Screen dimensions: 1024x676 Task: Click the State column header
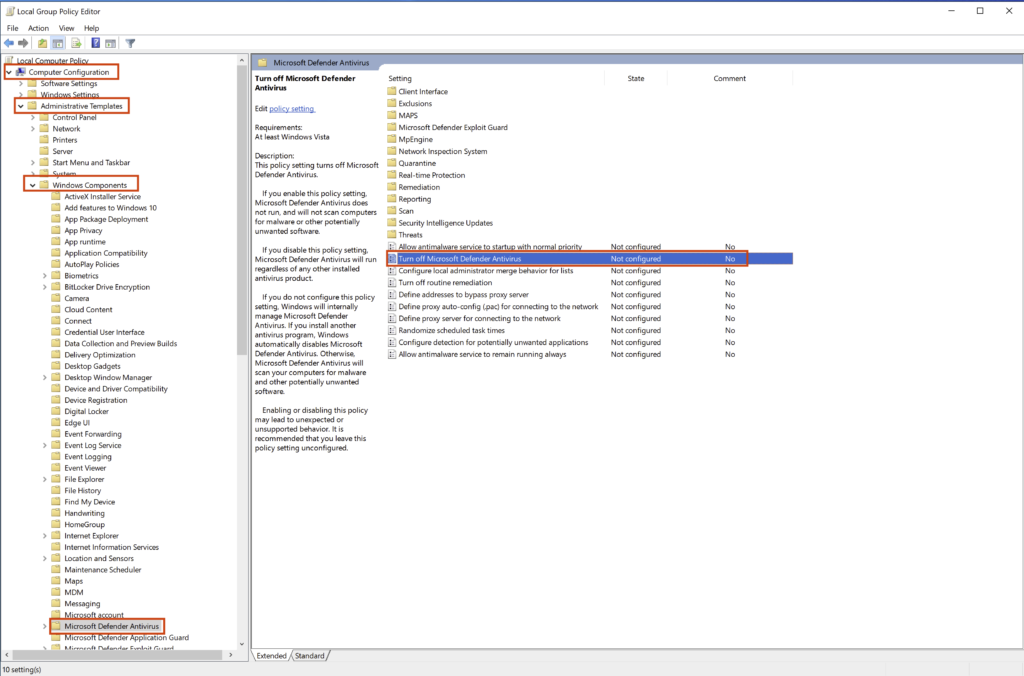pyautogui.click(x=635, y=78)
